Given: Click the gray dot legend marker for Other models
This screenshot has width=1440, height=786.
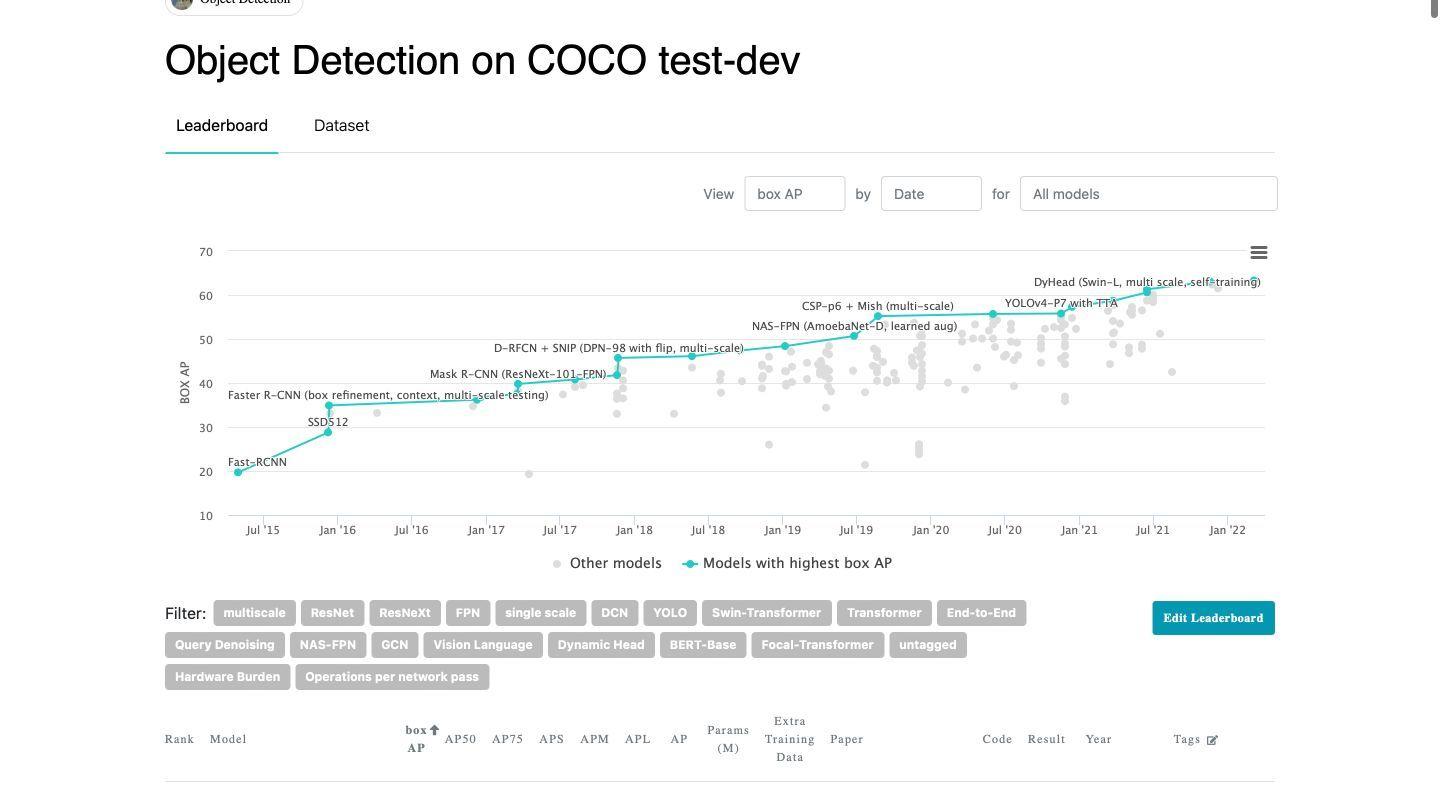Looking at the screenshot, I should click(x=557, y=564).
